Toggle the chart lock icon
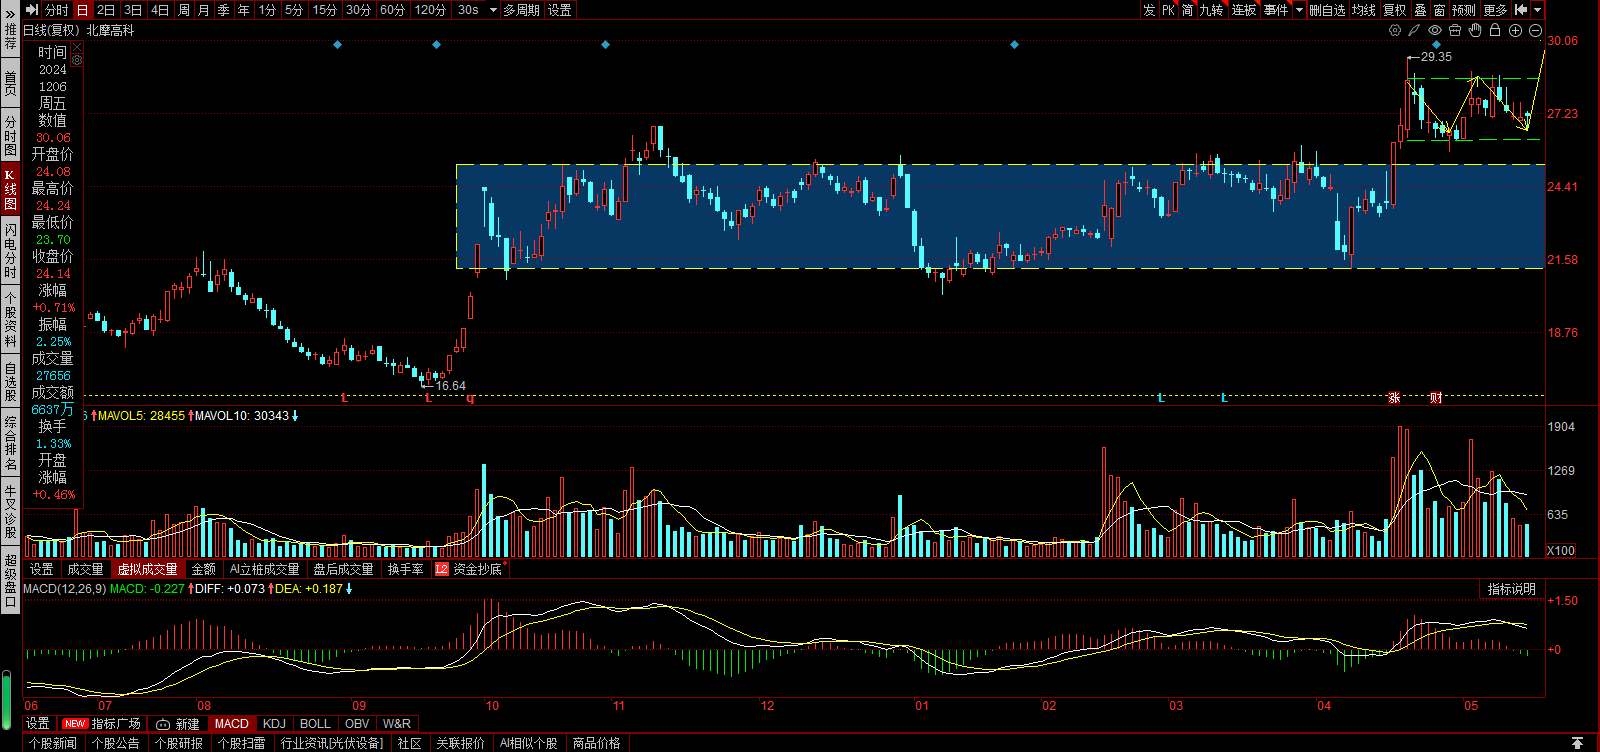1600x756 pixels. click(x=1495, y=30)
